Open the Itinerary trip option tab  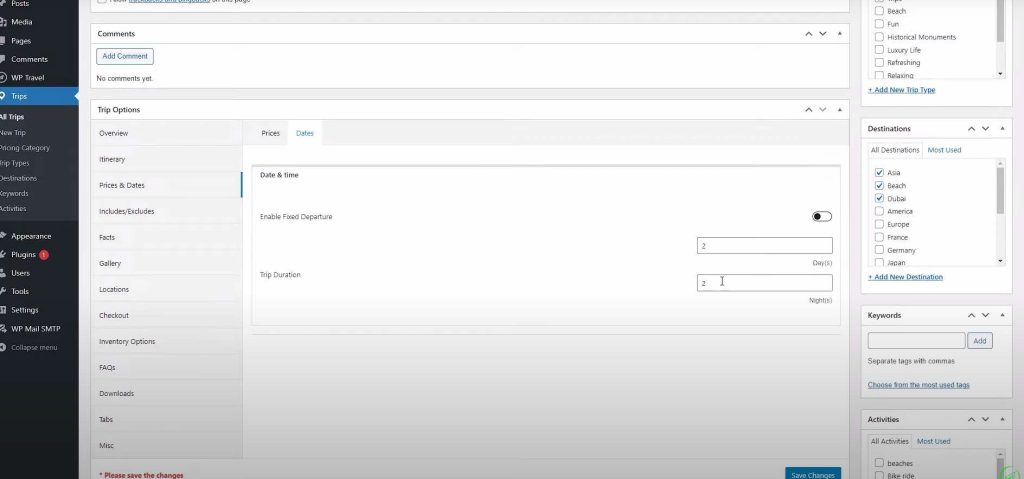tap(166, 159)
